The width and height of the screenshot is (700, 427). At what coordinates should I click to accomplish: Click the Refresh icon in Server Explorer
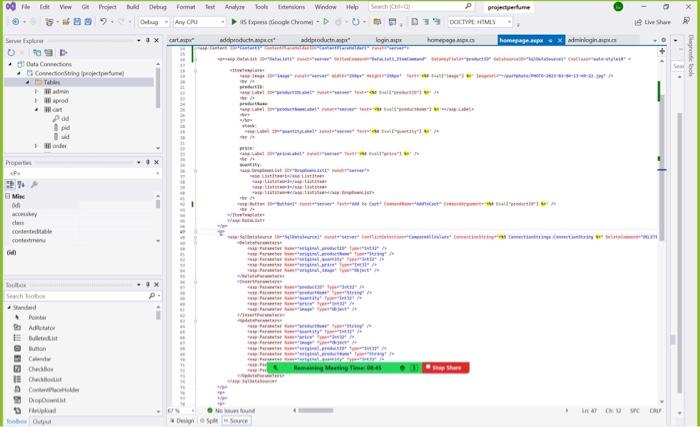pos(11,53)
